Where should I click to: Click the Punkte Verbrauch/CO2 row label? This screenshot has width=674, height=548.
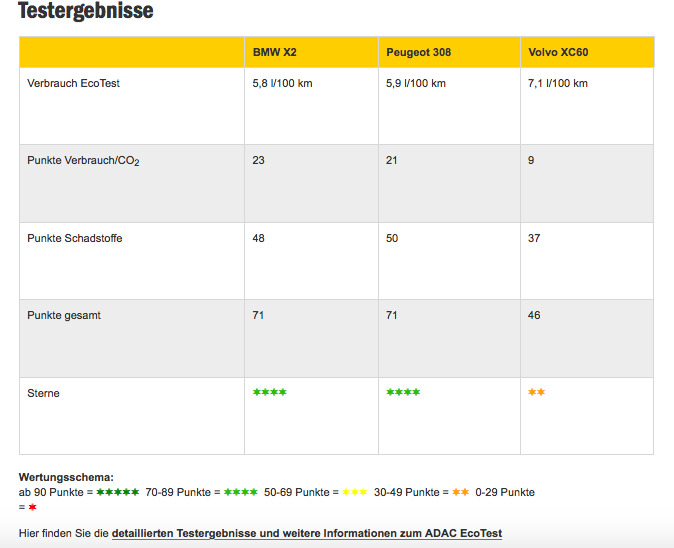click(83, 161)
